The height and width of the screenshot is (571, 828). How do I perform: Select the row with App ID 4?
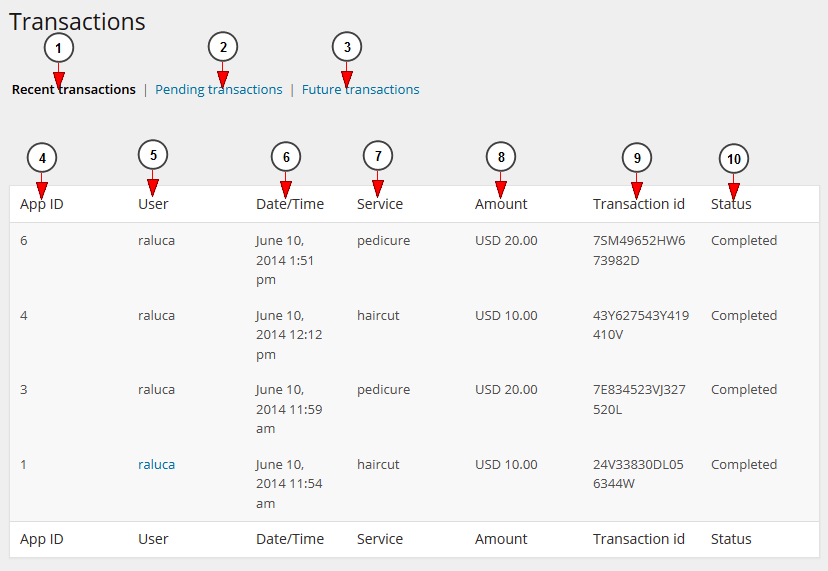[x=415, y=335]
